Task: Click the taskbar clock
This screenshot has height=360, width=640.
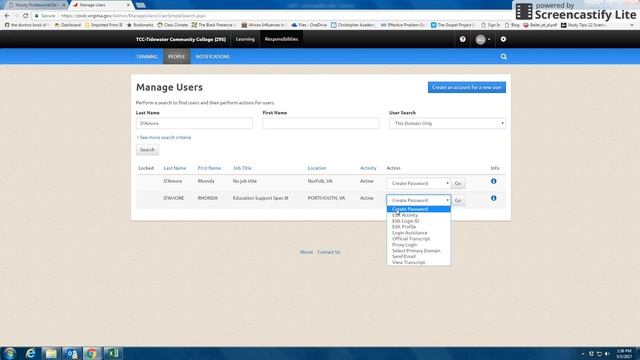Action: 624,353
